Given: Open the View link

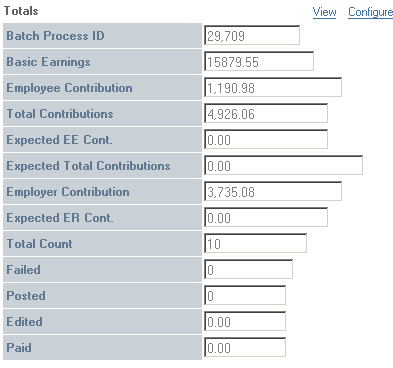Looking at the screenshot, I should coord(324,12).
